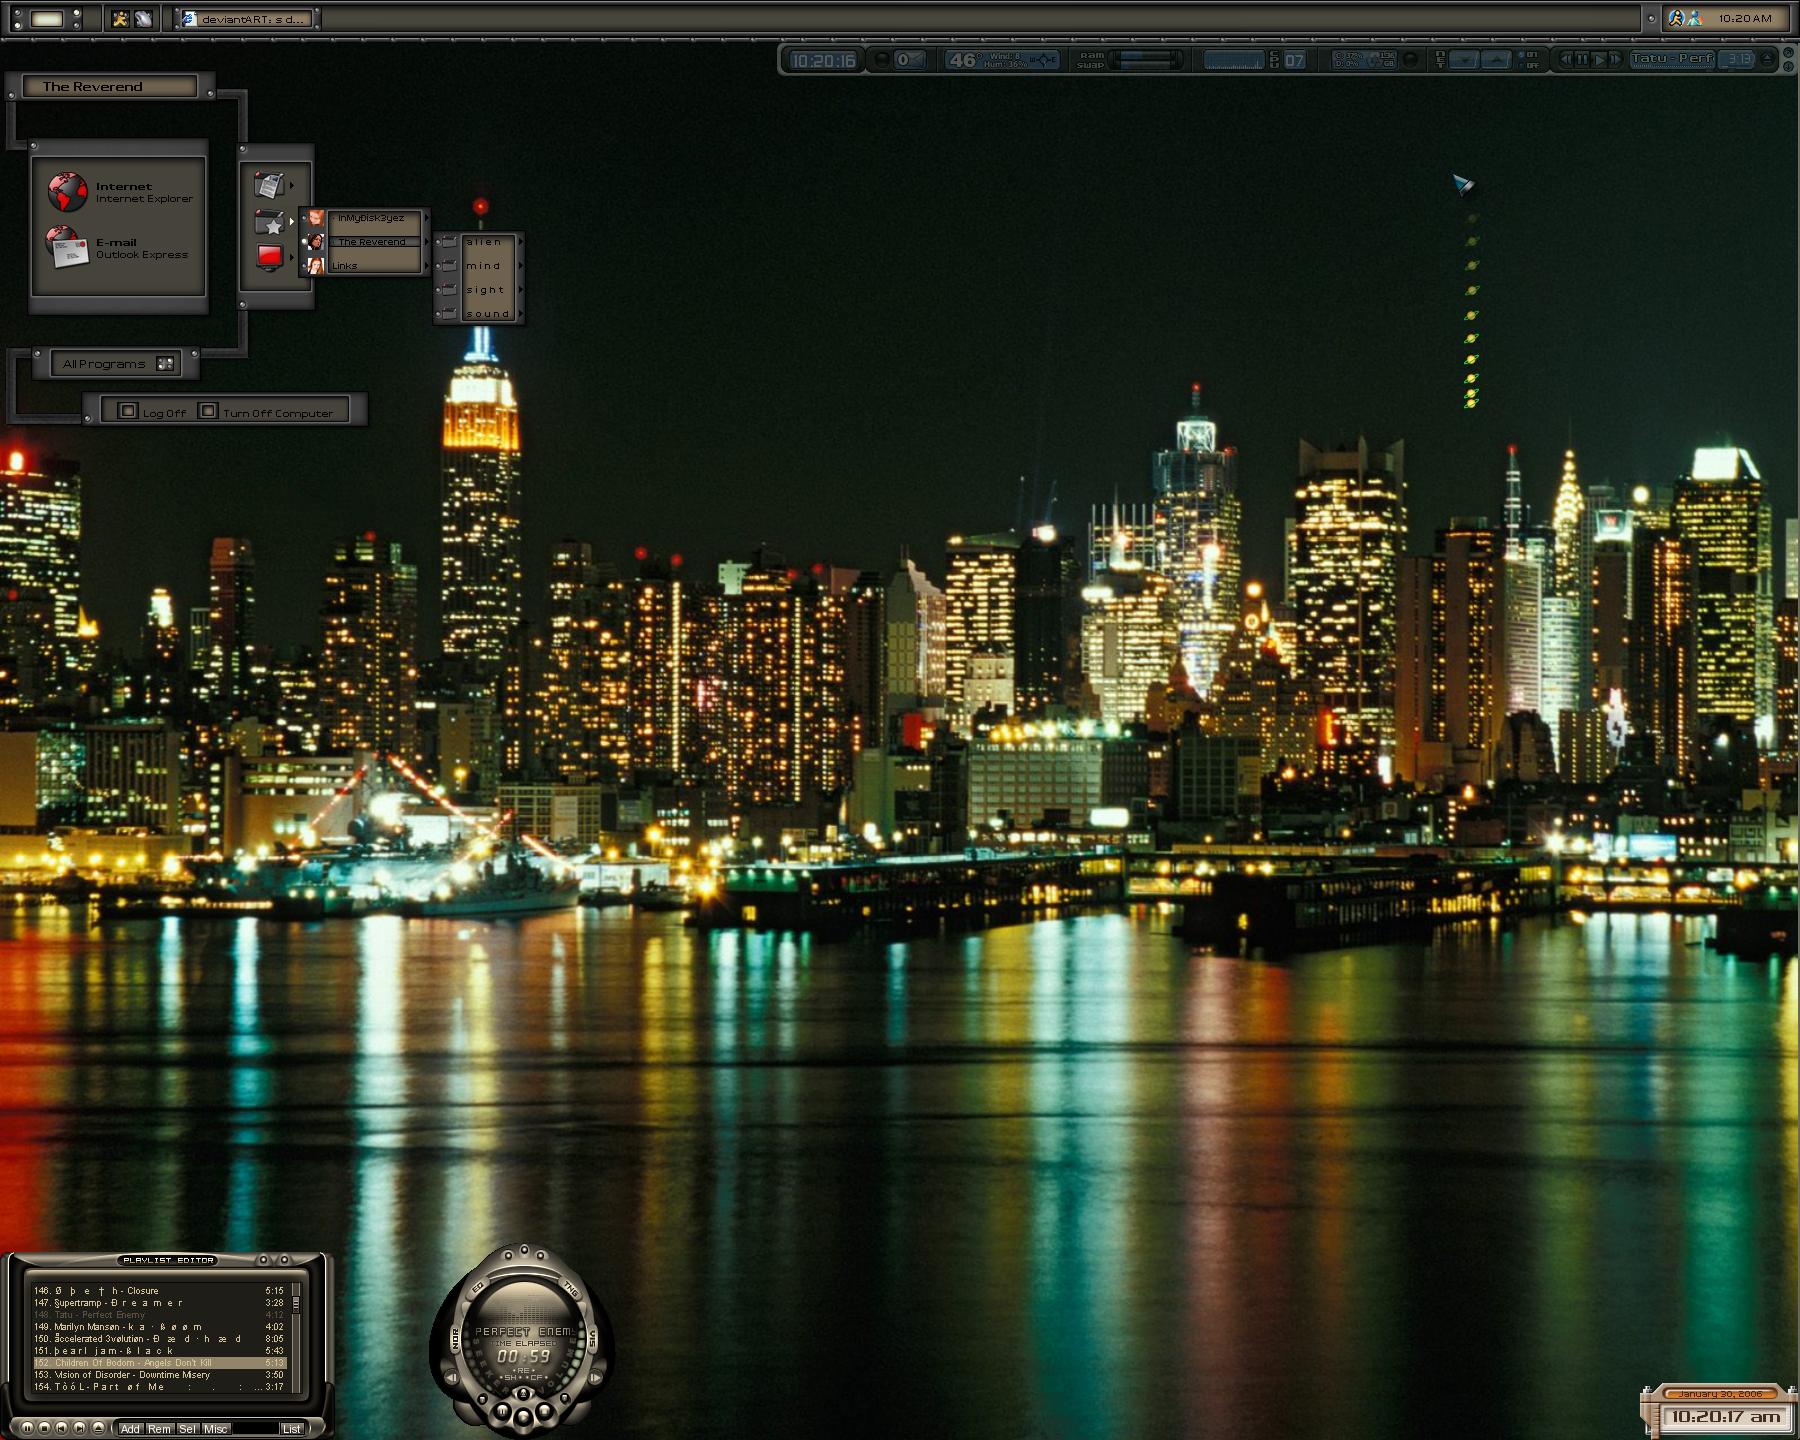Click folder icon beside sight
Image resolution: width=1800 pixels, height=1440 pixels.
(449, 290)
